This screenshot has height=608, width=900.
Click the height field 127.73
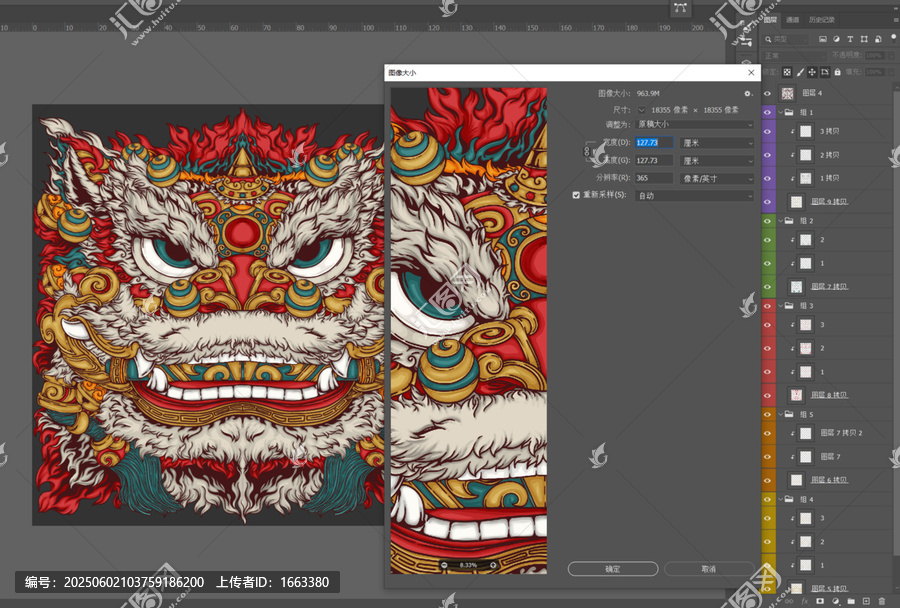pos(654,161)
